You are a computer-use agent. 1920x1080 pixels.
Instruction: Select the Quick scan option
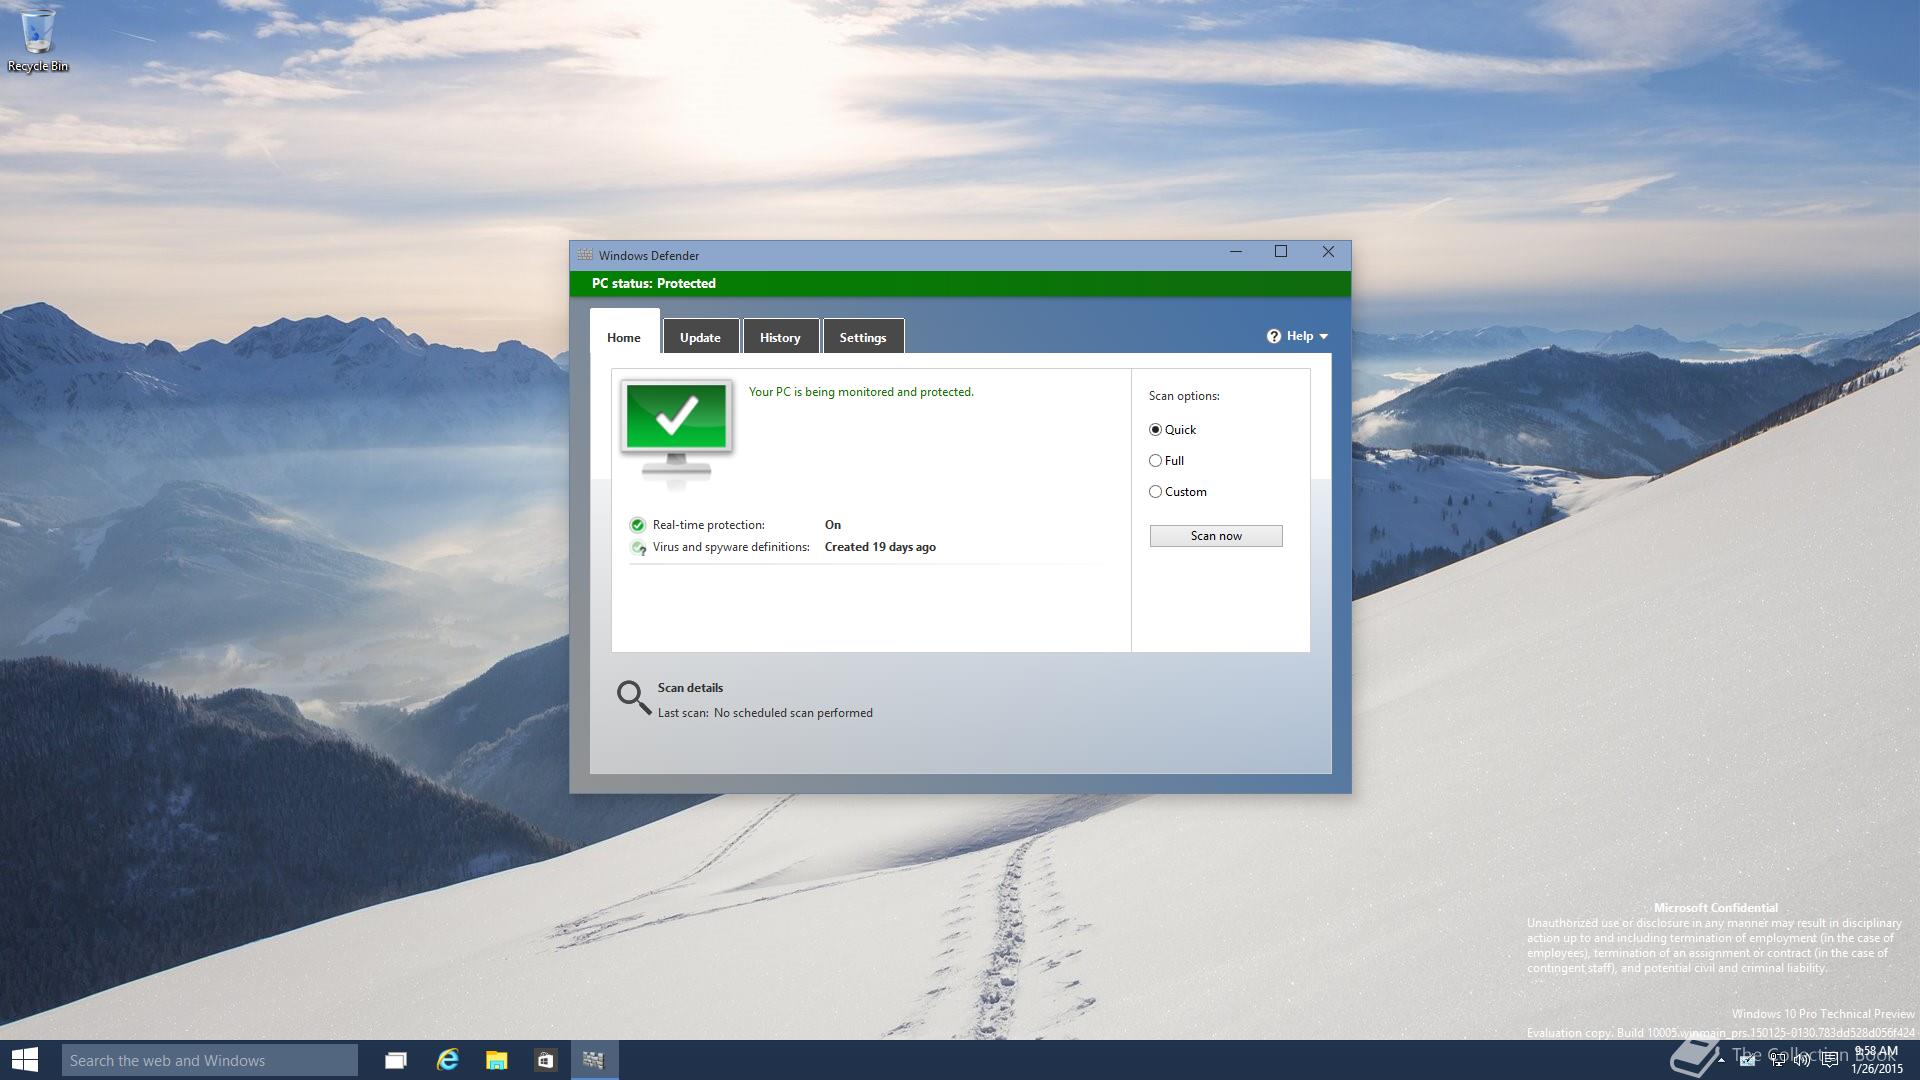pos(1156,430)
